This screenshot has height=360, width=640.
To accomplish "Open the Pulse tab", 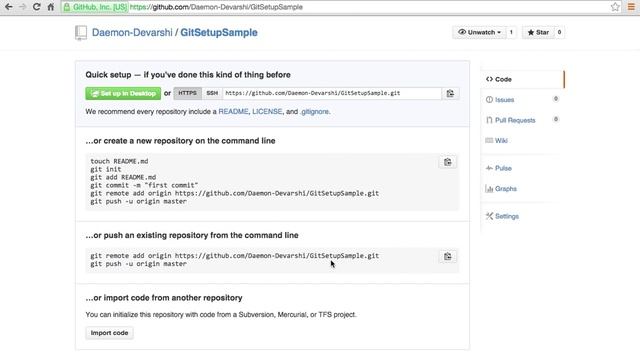I will [x=503, y=168].
